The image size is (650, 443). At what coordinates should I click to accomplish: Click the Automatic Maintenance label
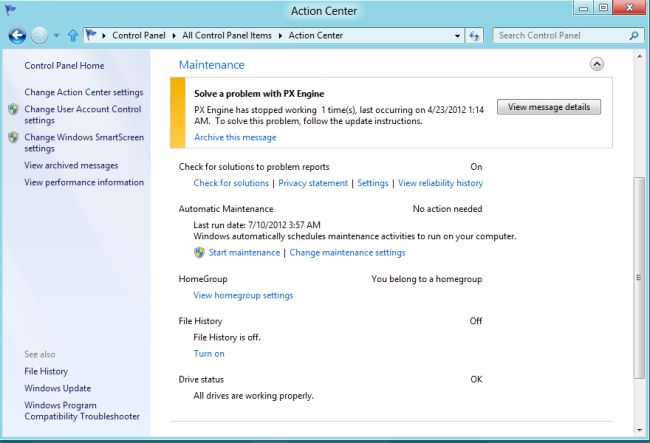tap(226, 209)
